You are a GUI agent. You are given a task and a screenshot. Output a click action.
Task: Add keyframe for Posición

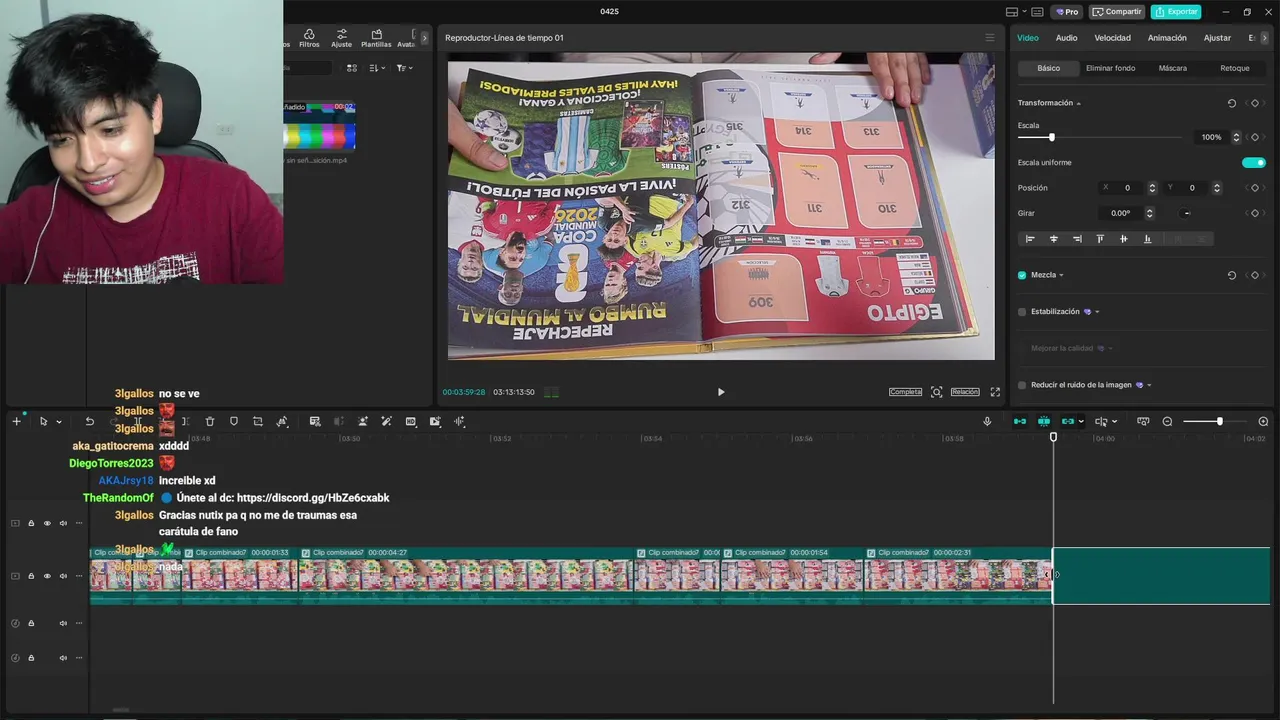(1254, 188)
